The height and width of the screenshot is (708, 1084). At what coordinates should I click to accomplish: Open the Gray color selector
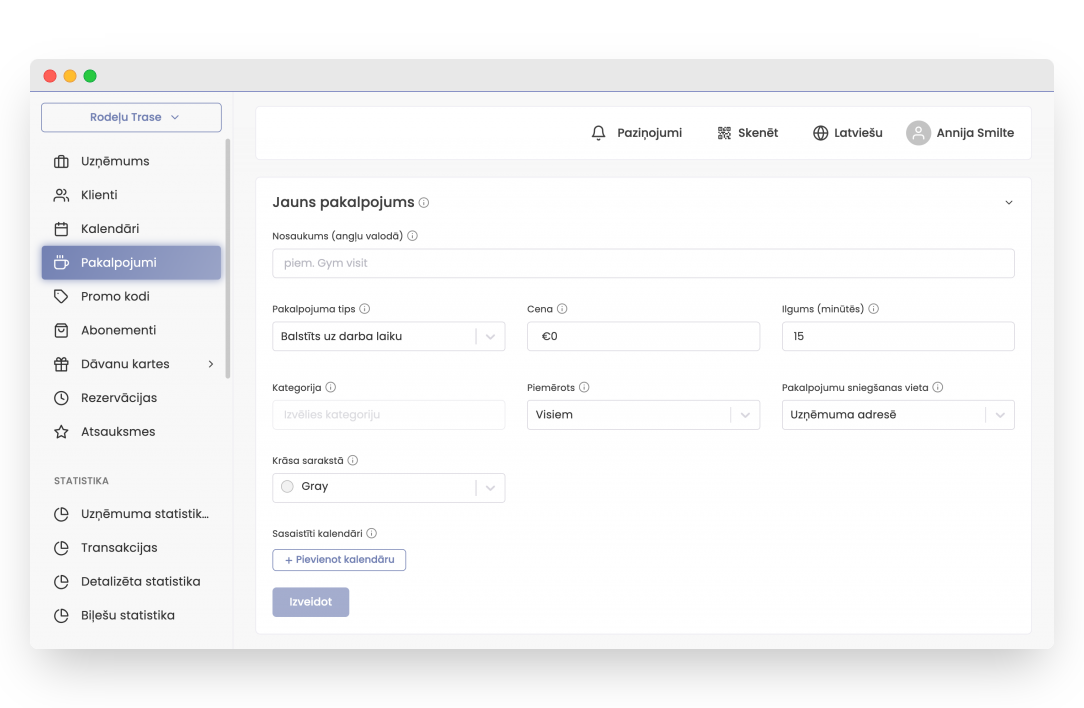pos(388,487)
